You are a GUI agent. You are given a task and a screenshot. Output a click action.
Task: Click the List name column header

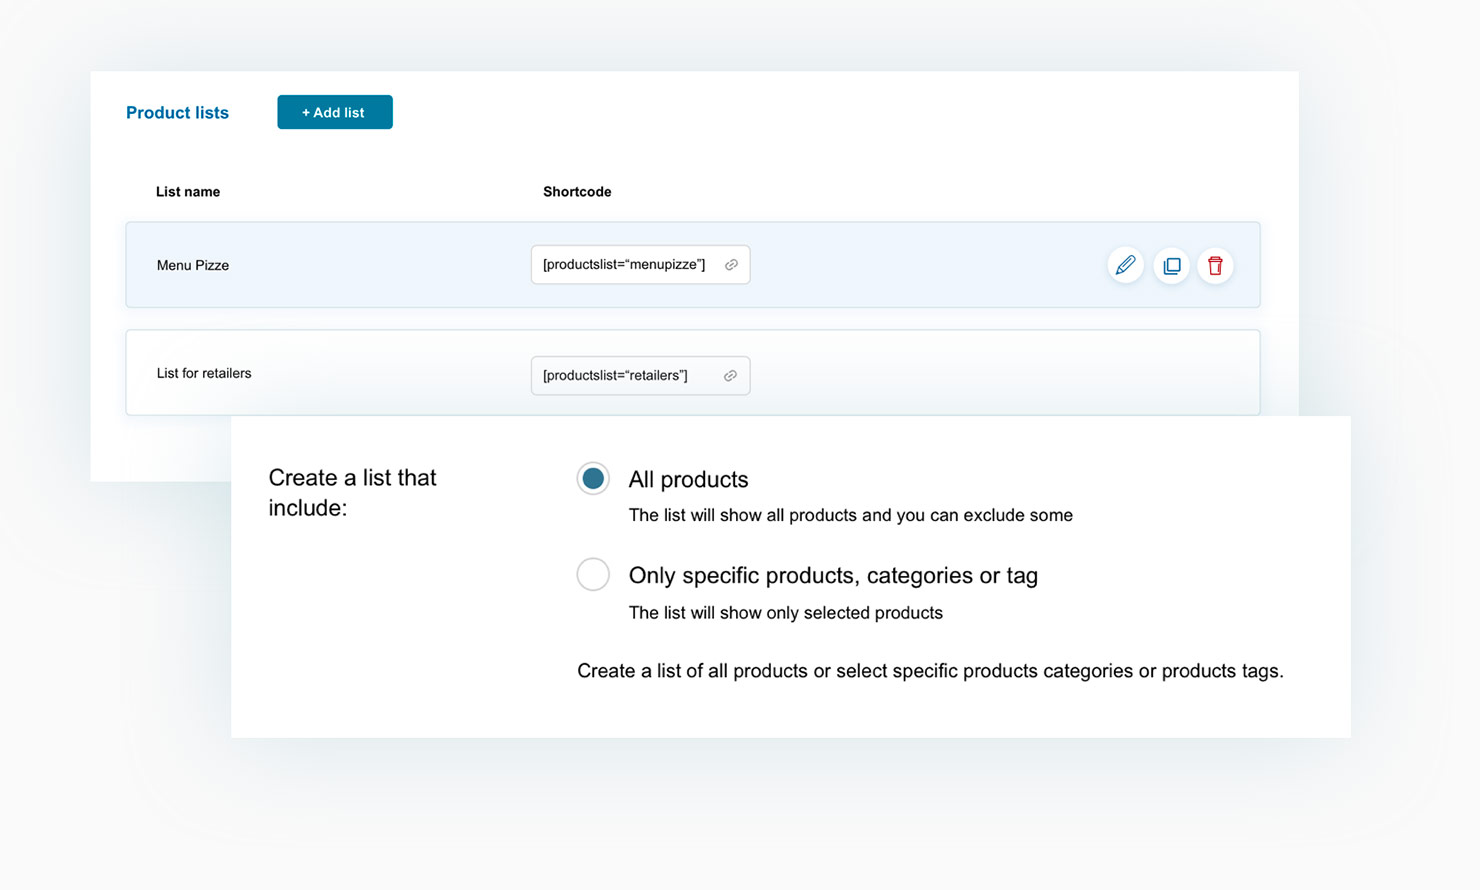point(188,192)
